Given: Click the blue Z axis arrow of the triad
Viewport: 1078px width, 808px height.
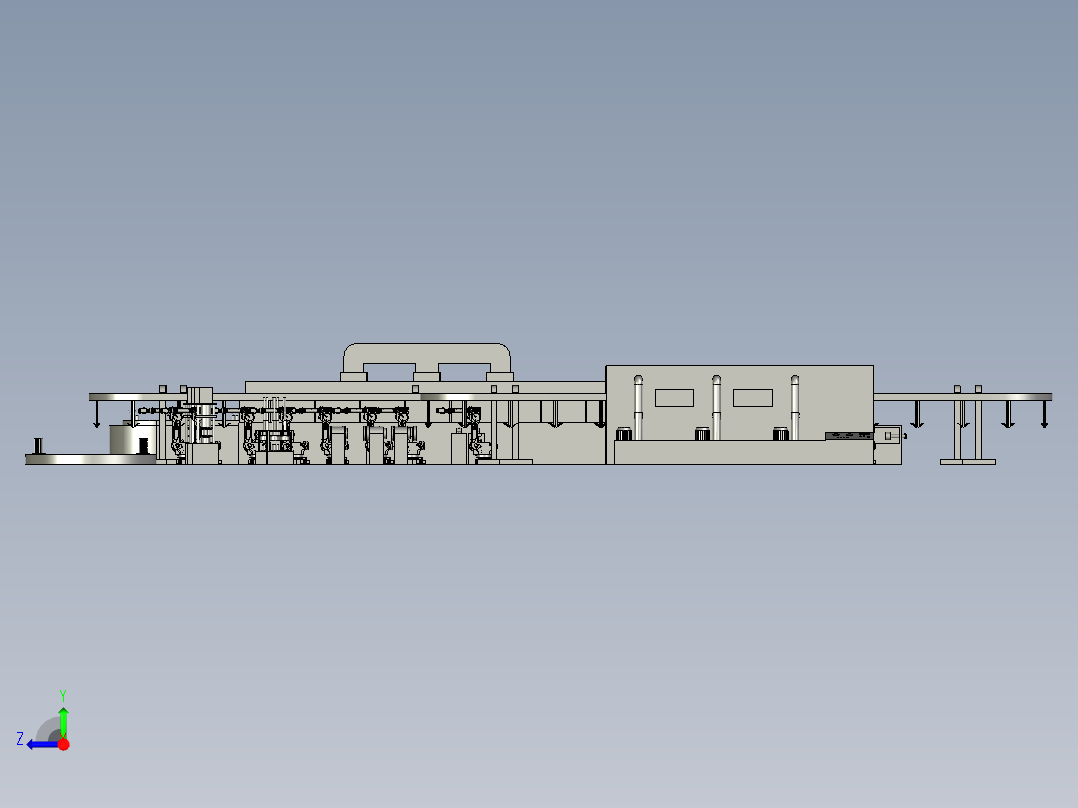Looking at the screenshot, I should coord(42,745).
